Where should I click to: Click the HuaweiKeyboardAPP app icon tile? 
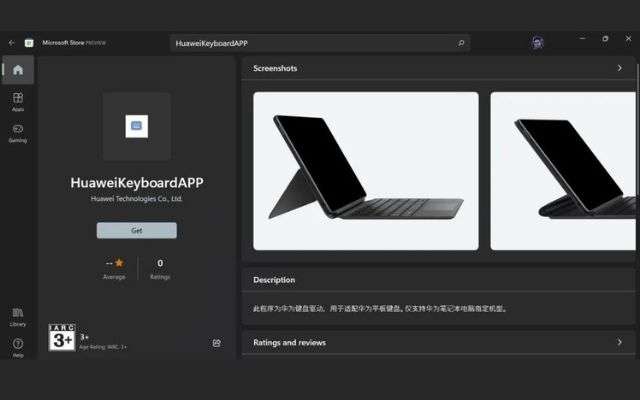coord(137,126)
